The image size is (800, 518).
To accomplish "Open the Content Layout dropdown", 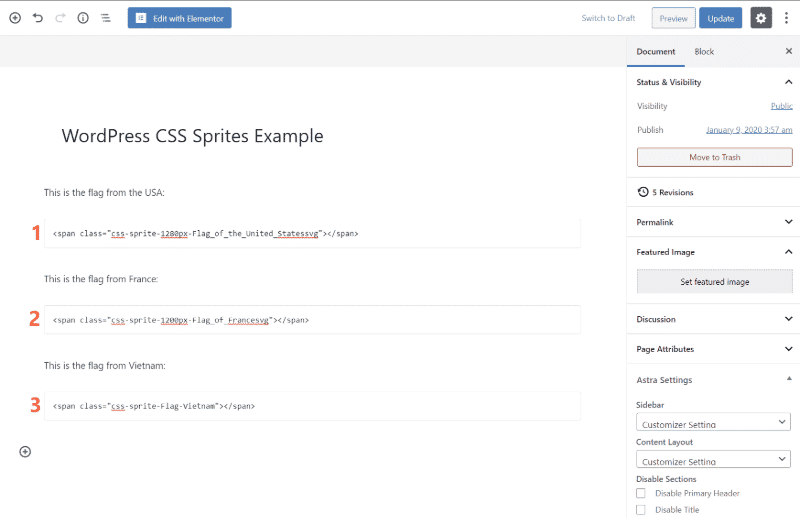I will click(713, 460).
